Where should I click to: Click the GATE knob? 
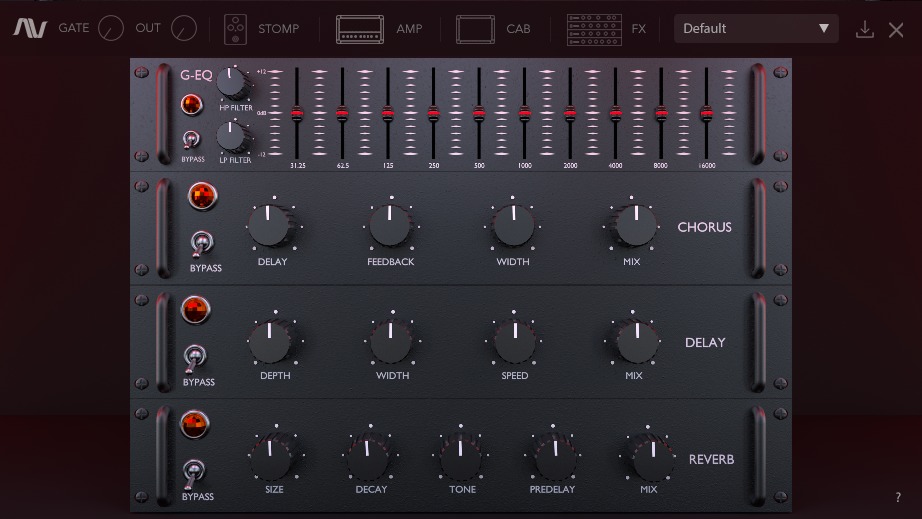pos(111,28)
